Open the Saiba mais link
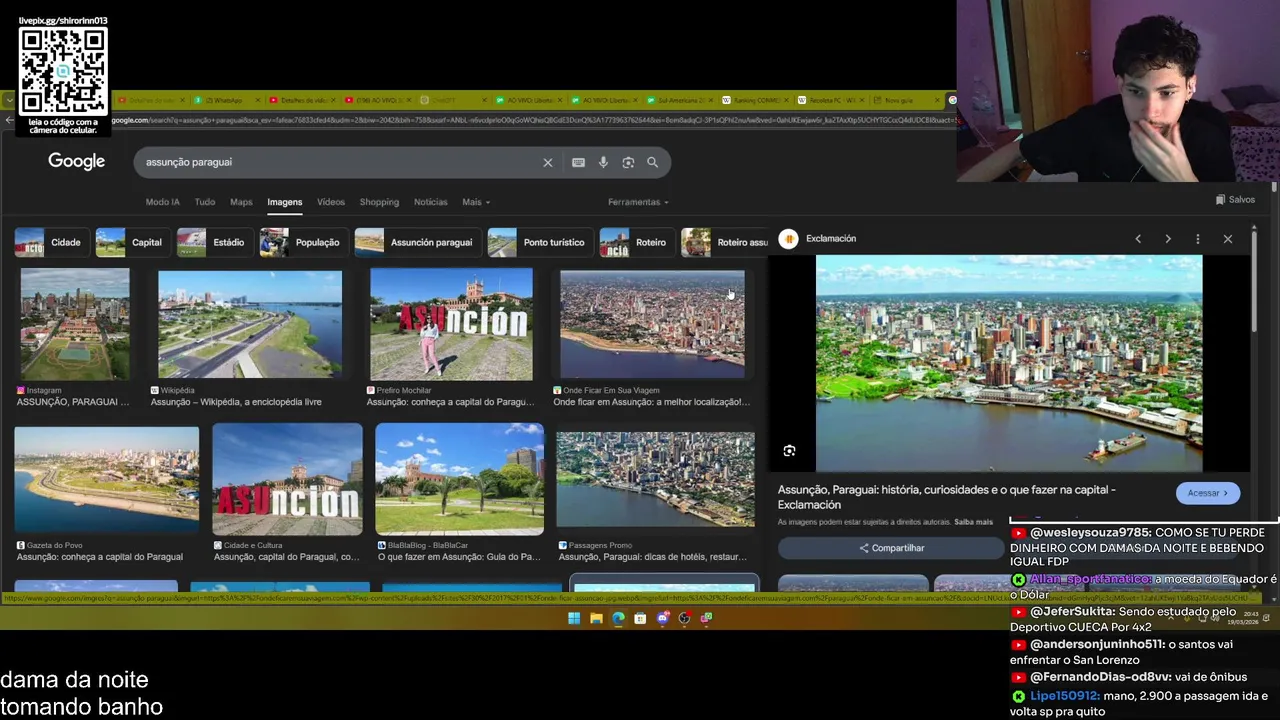Screen dimensions: 1280x720 tap(973, 522)
